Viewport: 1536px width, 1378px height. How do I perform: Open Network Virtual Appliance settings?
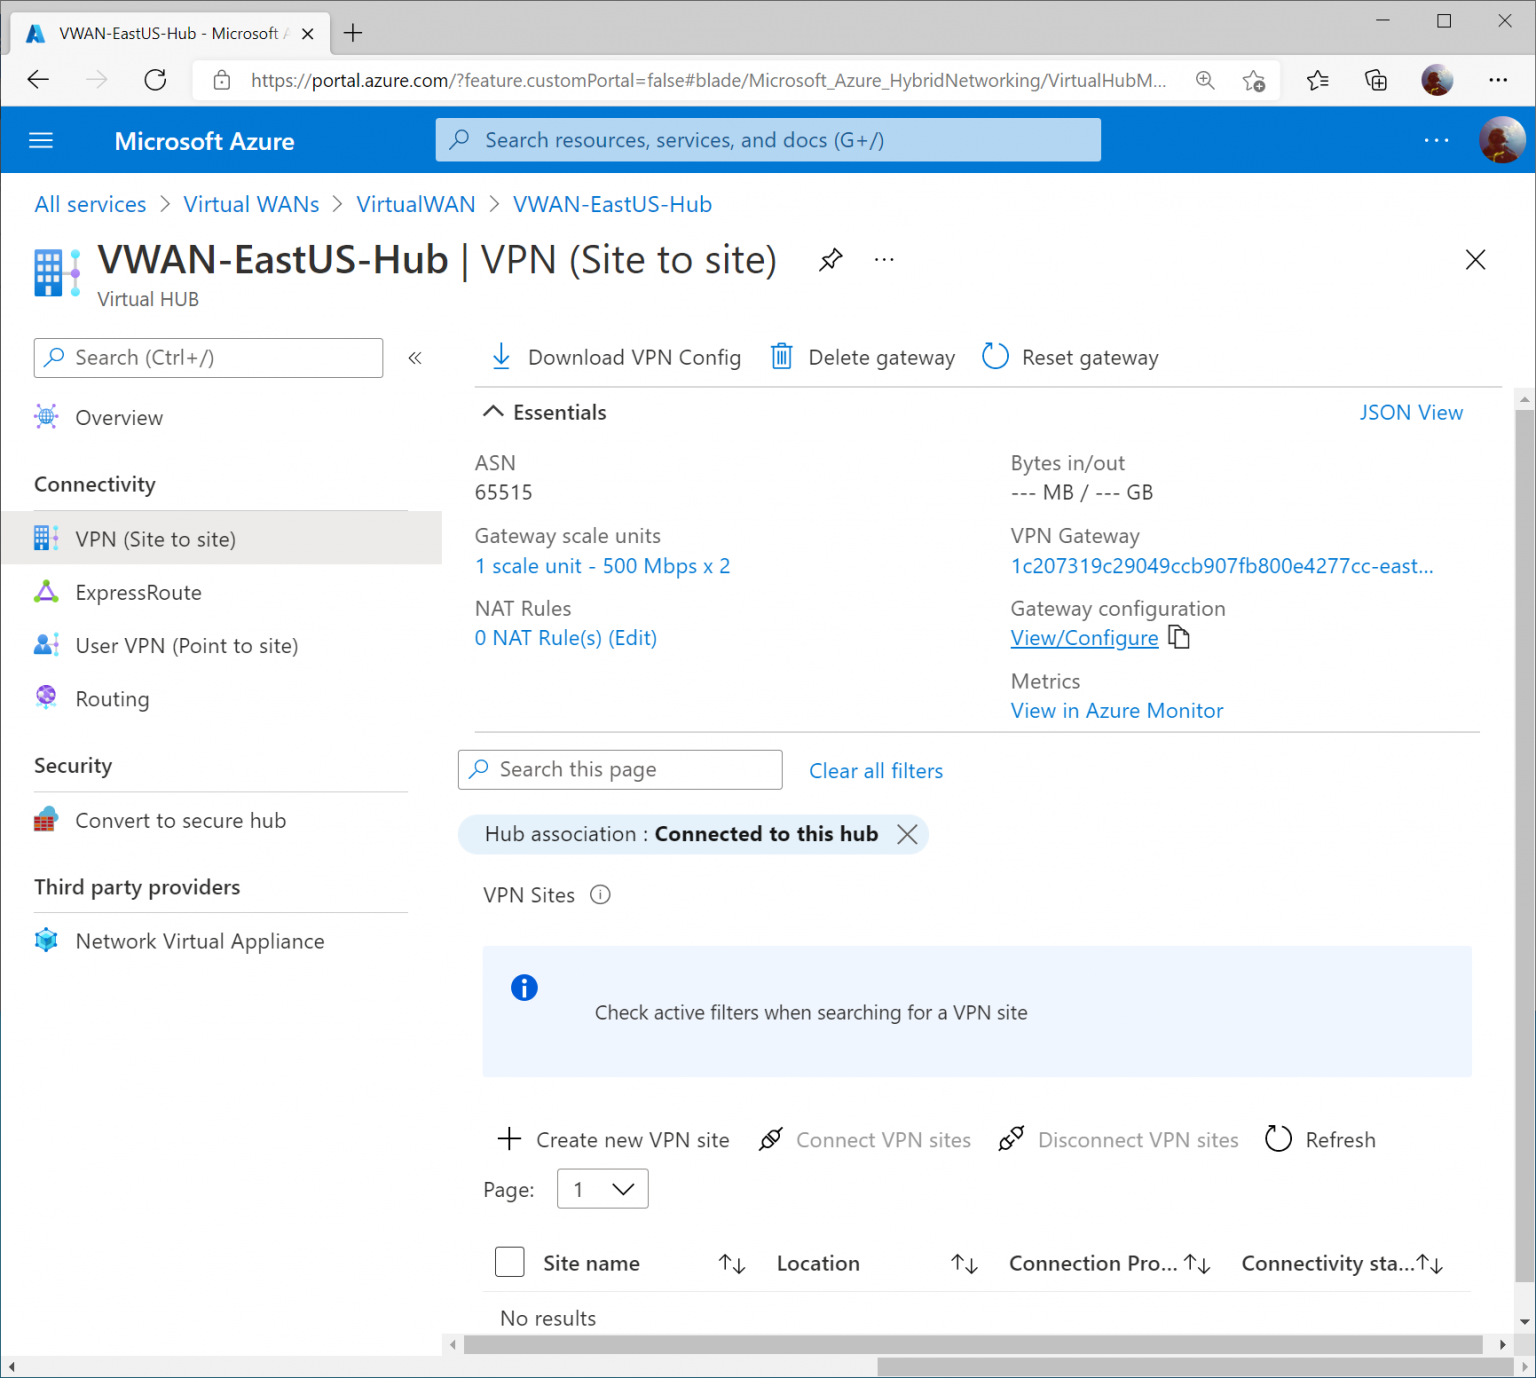199,940
